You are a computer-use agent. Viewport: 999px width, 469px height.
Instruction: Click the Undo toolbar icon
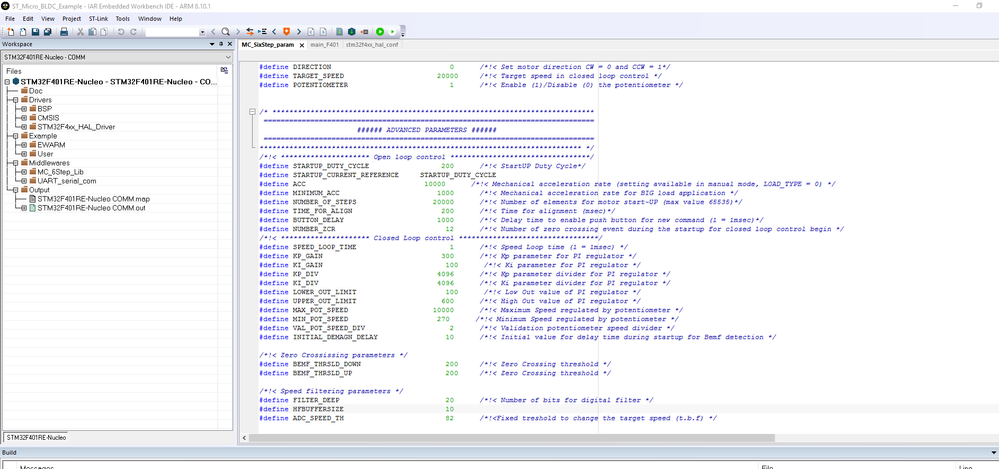(x=120, y=32)
